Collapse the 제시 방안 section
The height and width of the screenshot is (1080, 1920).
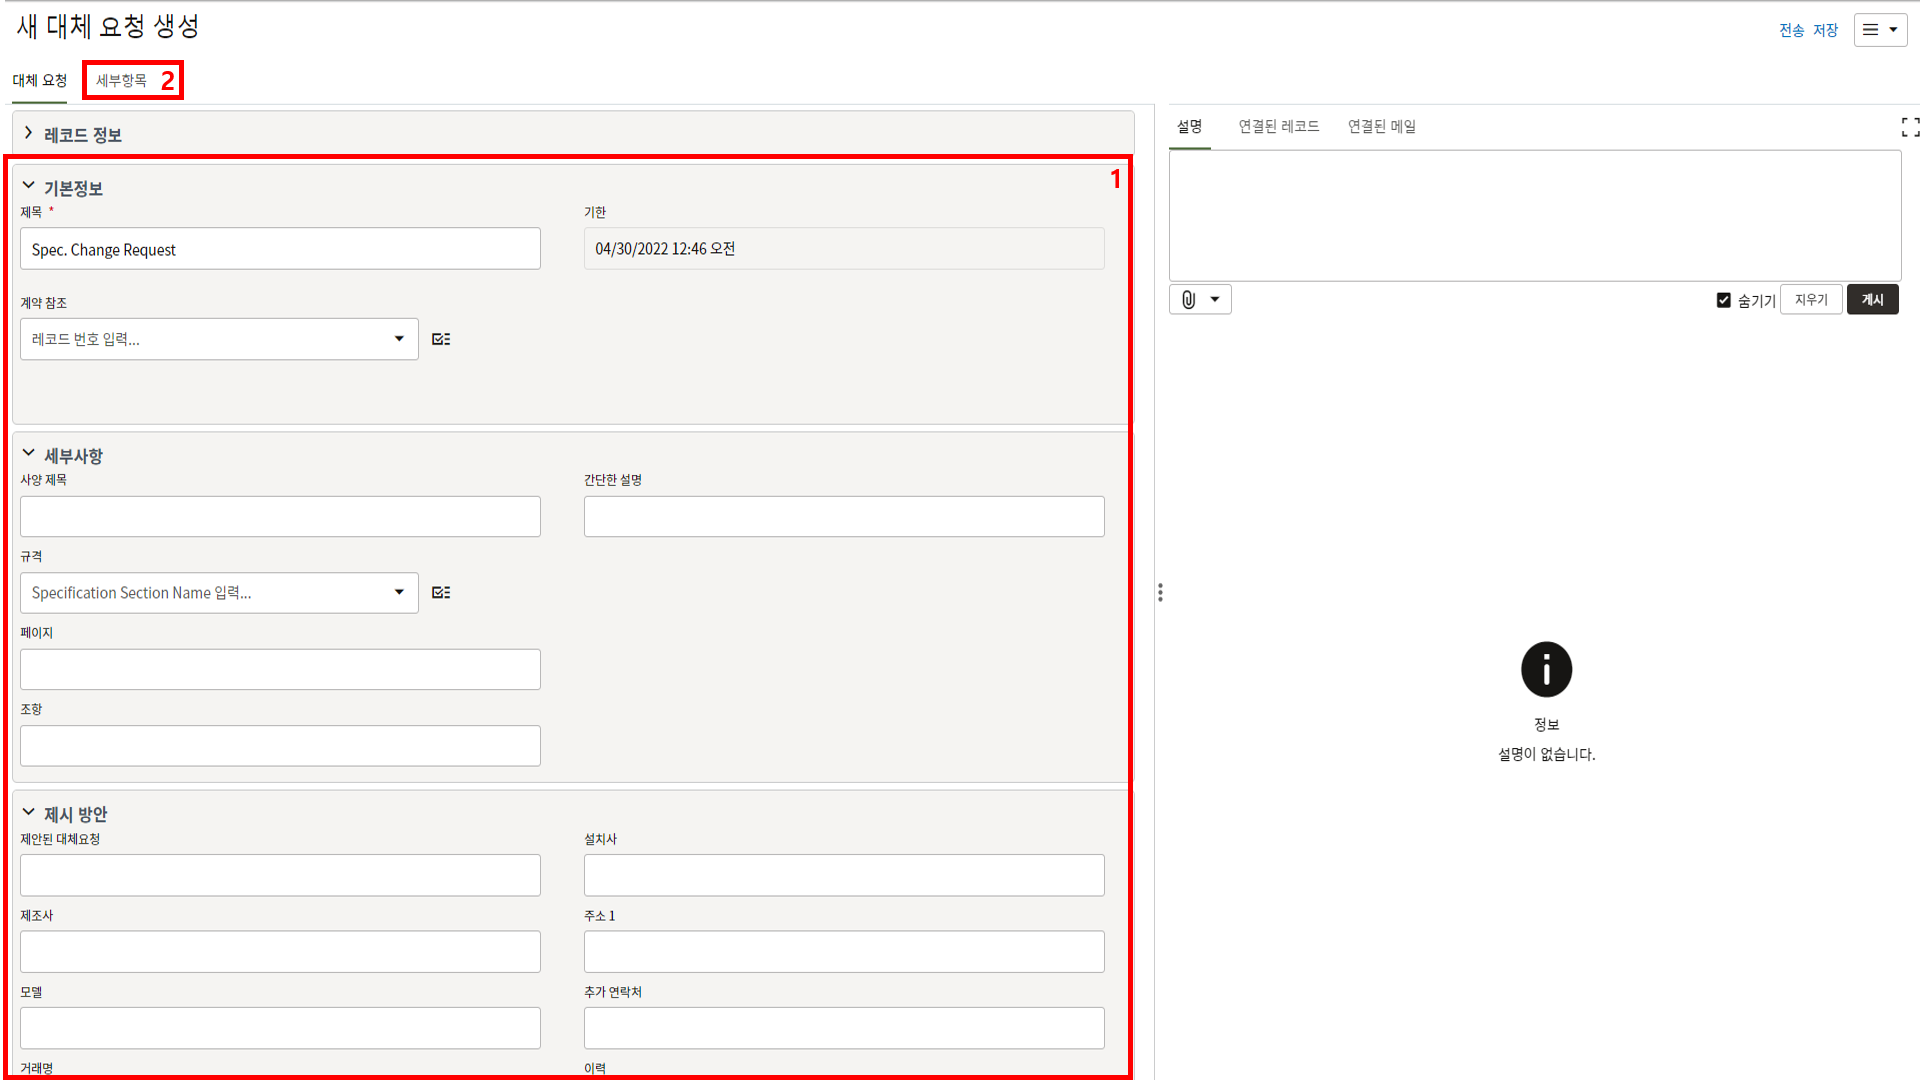pyautogui.click(x=28, y=813)
